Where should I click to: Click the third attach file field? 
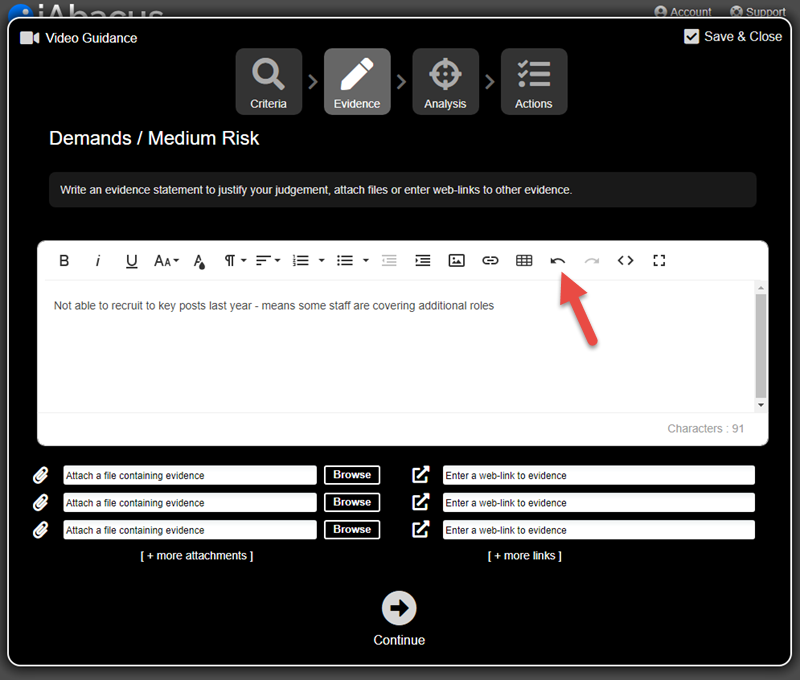[190, 530]
